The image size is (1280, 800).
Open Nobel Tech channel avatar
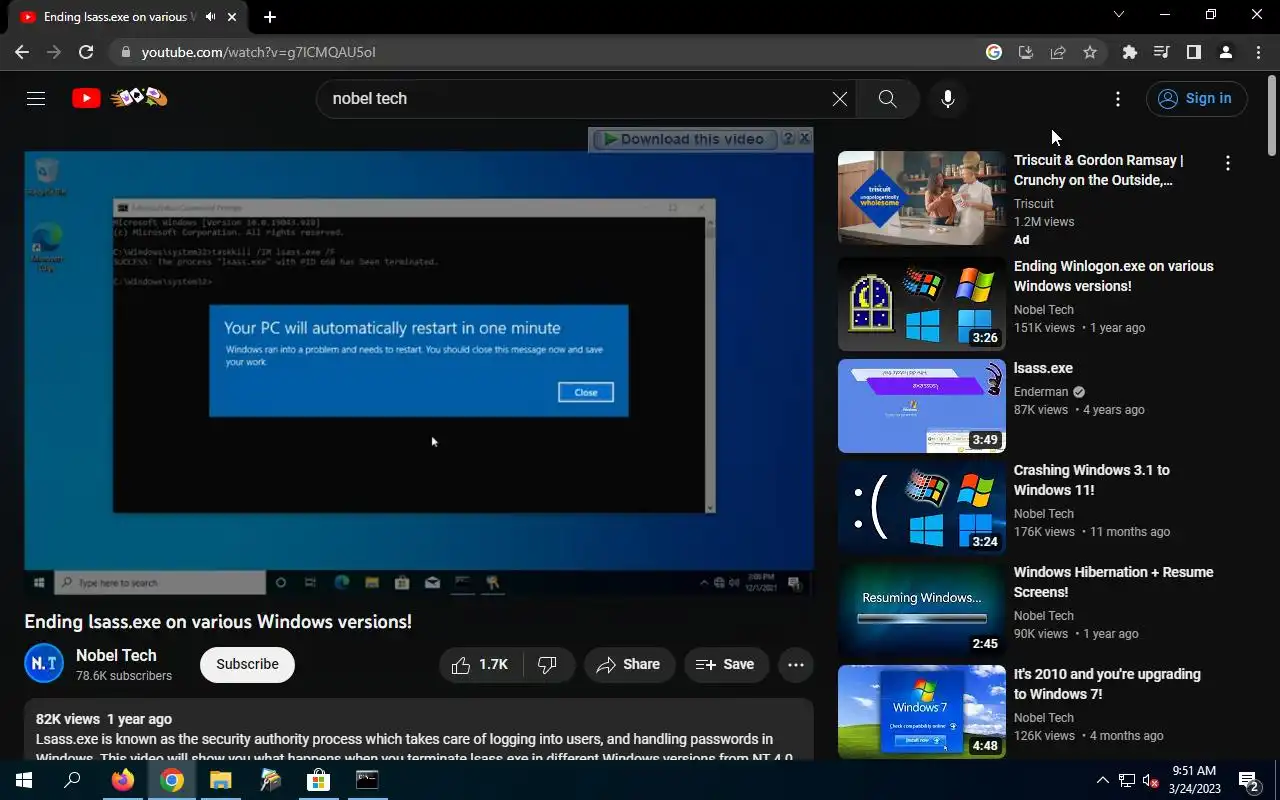click(44, 664)
